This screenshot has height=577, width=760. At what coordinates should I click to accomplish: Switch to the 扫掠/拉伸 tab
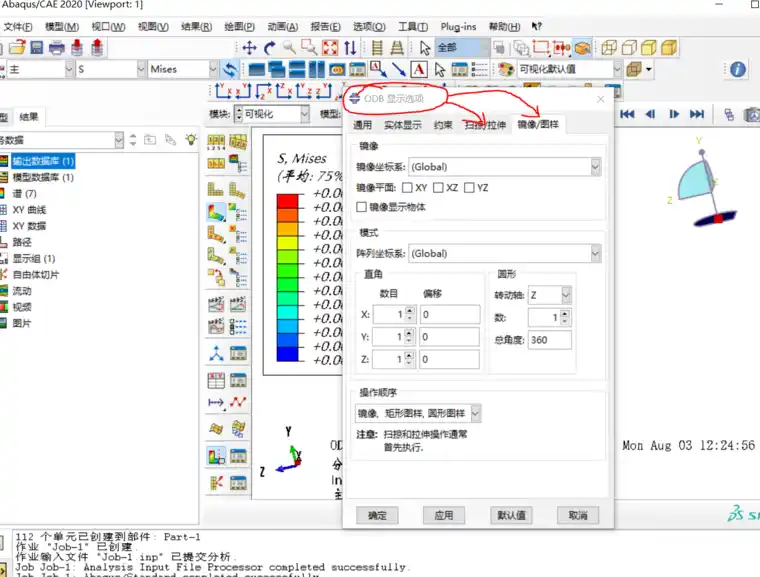pyautogui.click(x=485, y=125)
